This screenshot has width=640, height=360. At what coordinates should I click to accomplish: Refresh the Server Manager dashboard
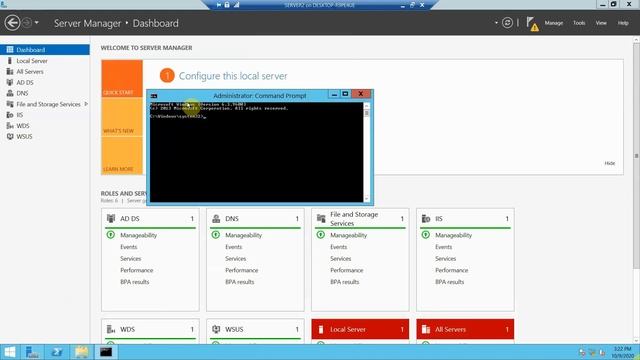(x=507, y=23)
